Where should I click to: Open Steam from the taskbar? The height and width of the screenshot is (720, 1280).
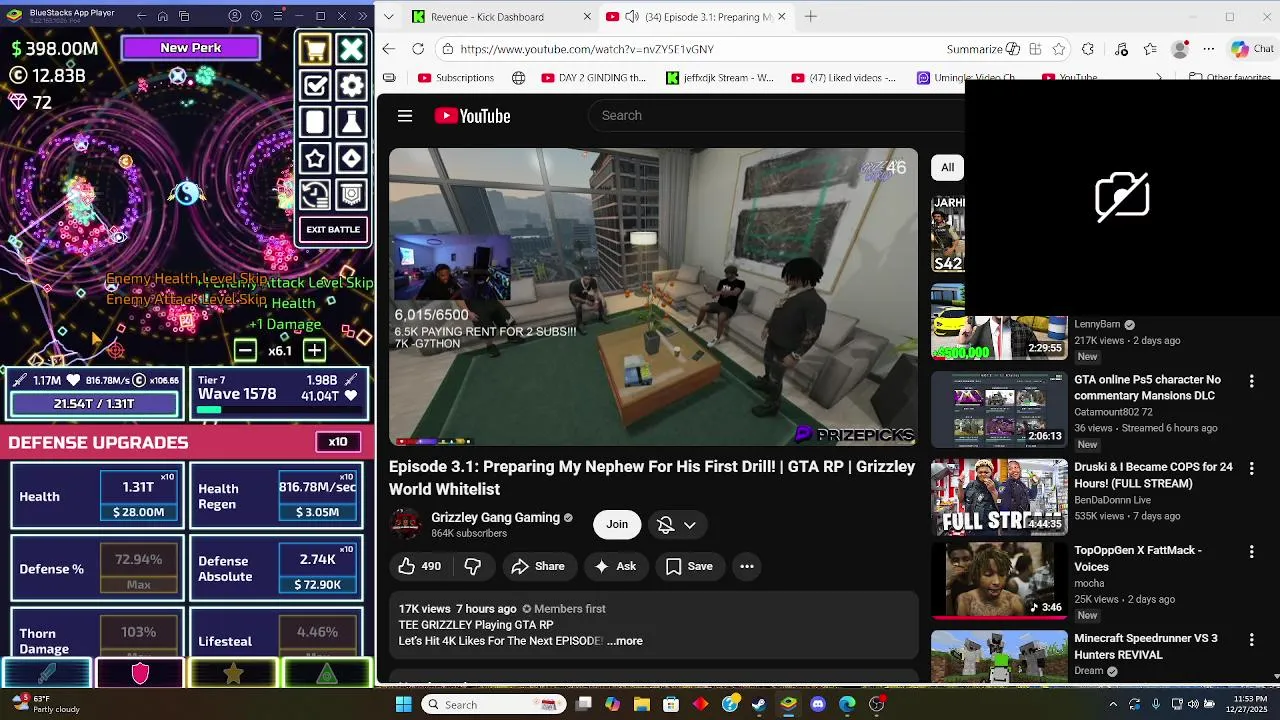(x=759, y=704)
